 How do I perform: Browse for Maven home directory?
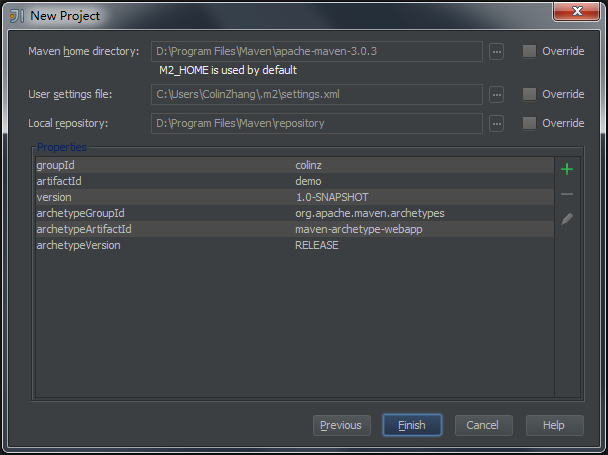(x=497, y=51)
